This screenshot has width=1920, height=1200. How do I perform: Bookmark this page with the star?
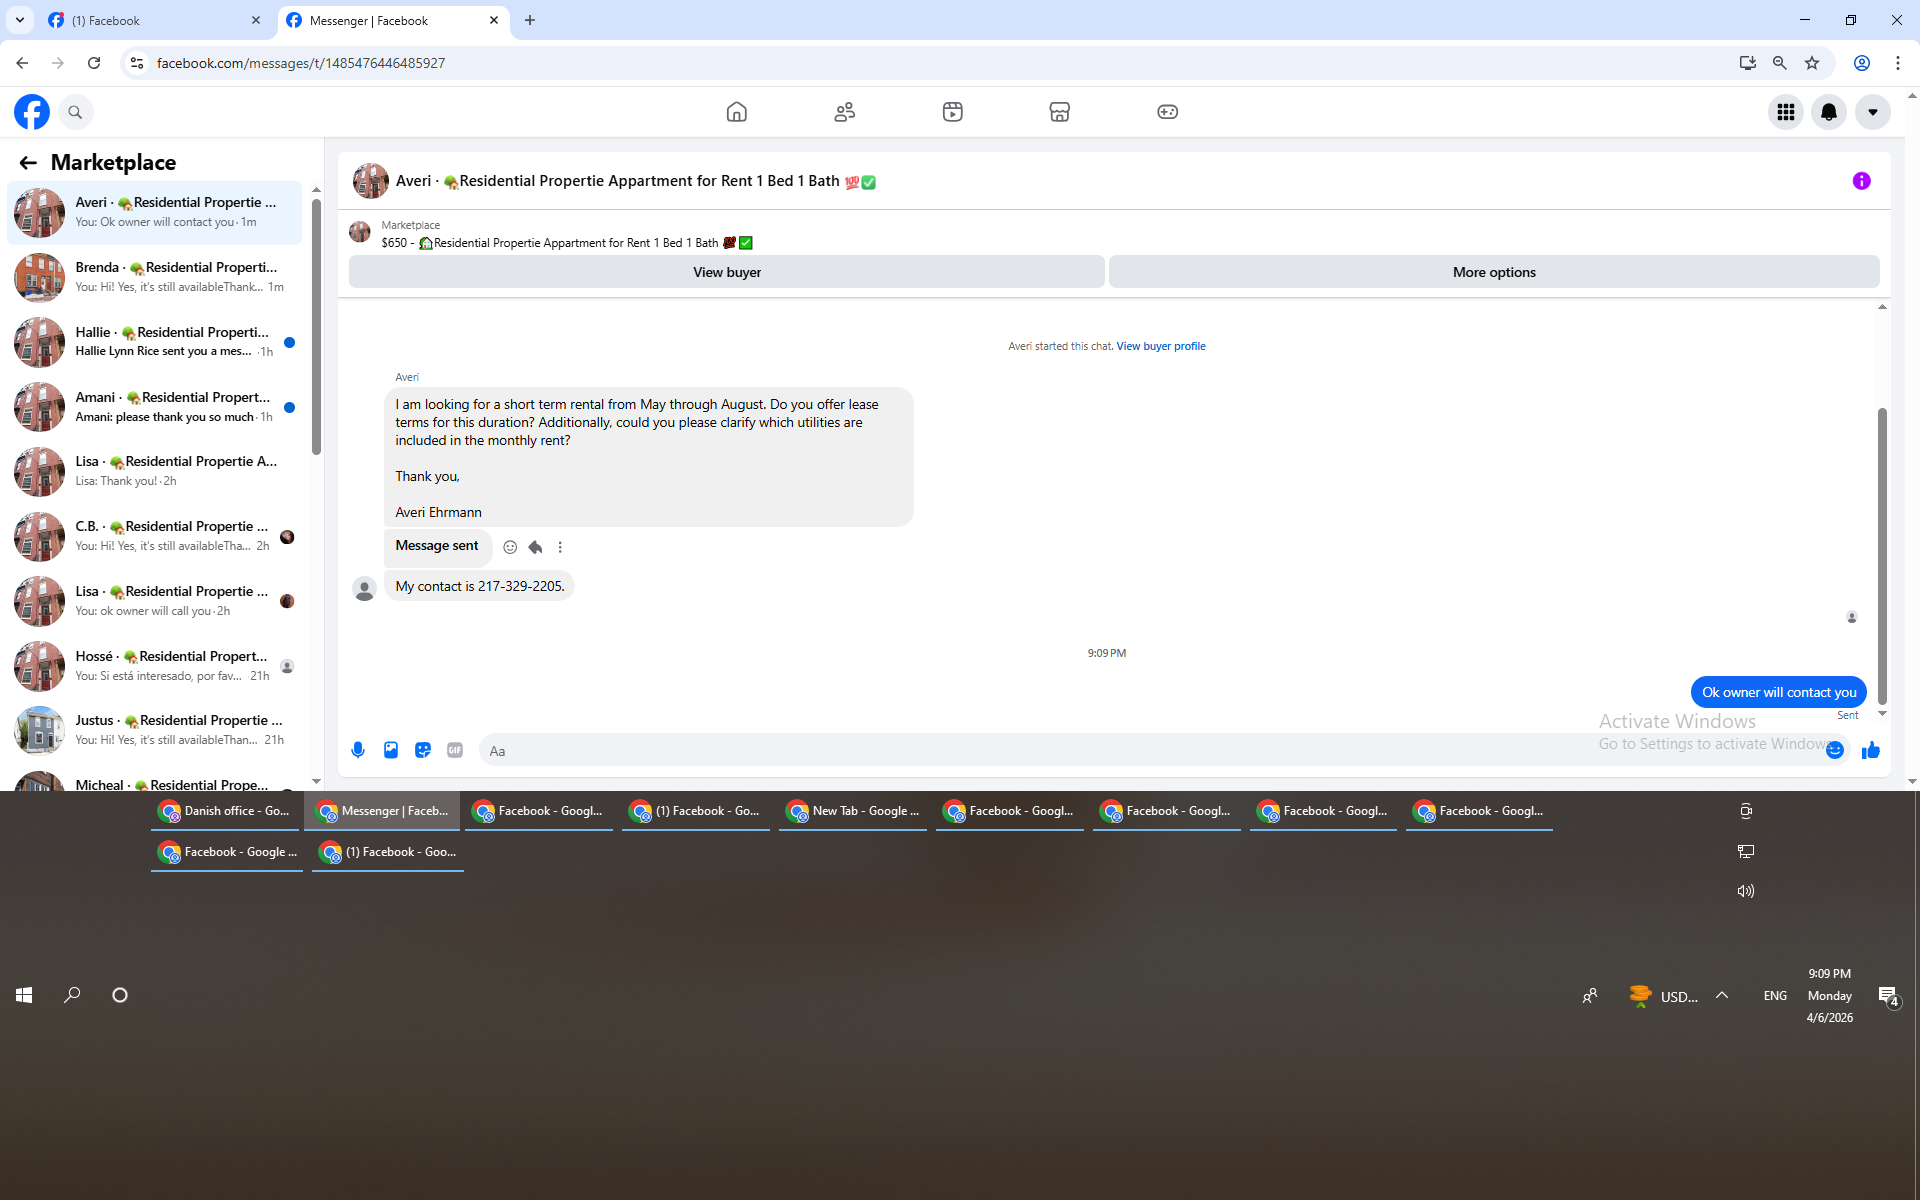click(x=1812, y=63)
